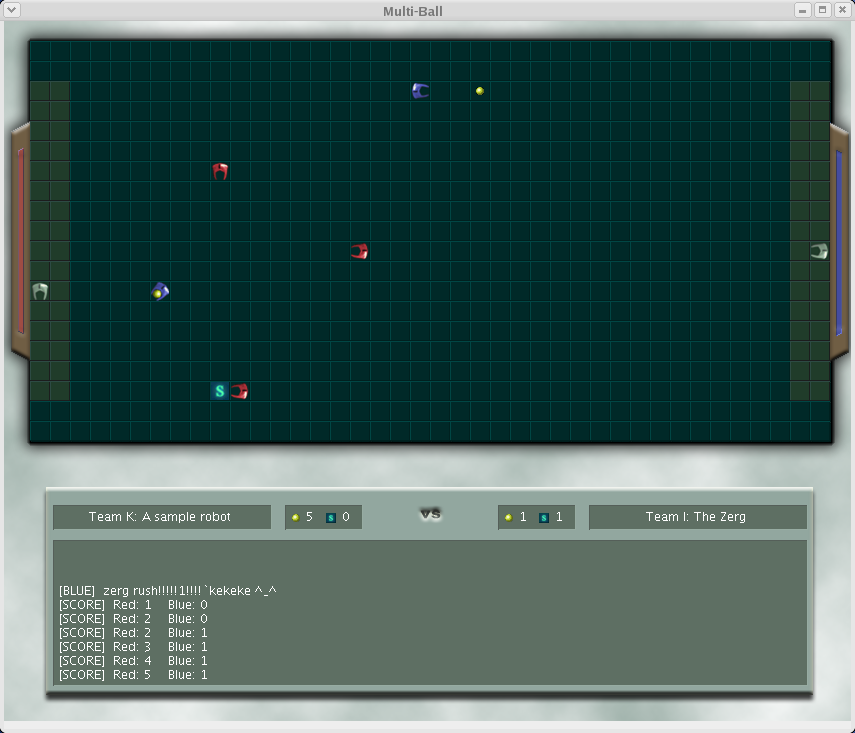The image size is (855, 733).
Task: Select the red robot in the field center
Action: pos(359,251)
